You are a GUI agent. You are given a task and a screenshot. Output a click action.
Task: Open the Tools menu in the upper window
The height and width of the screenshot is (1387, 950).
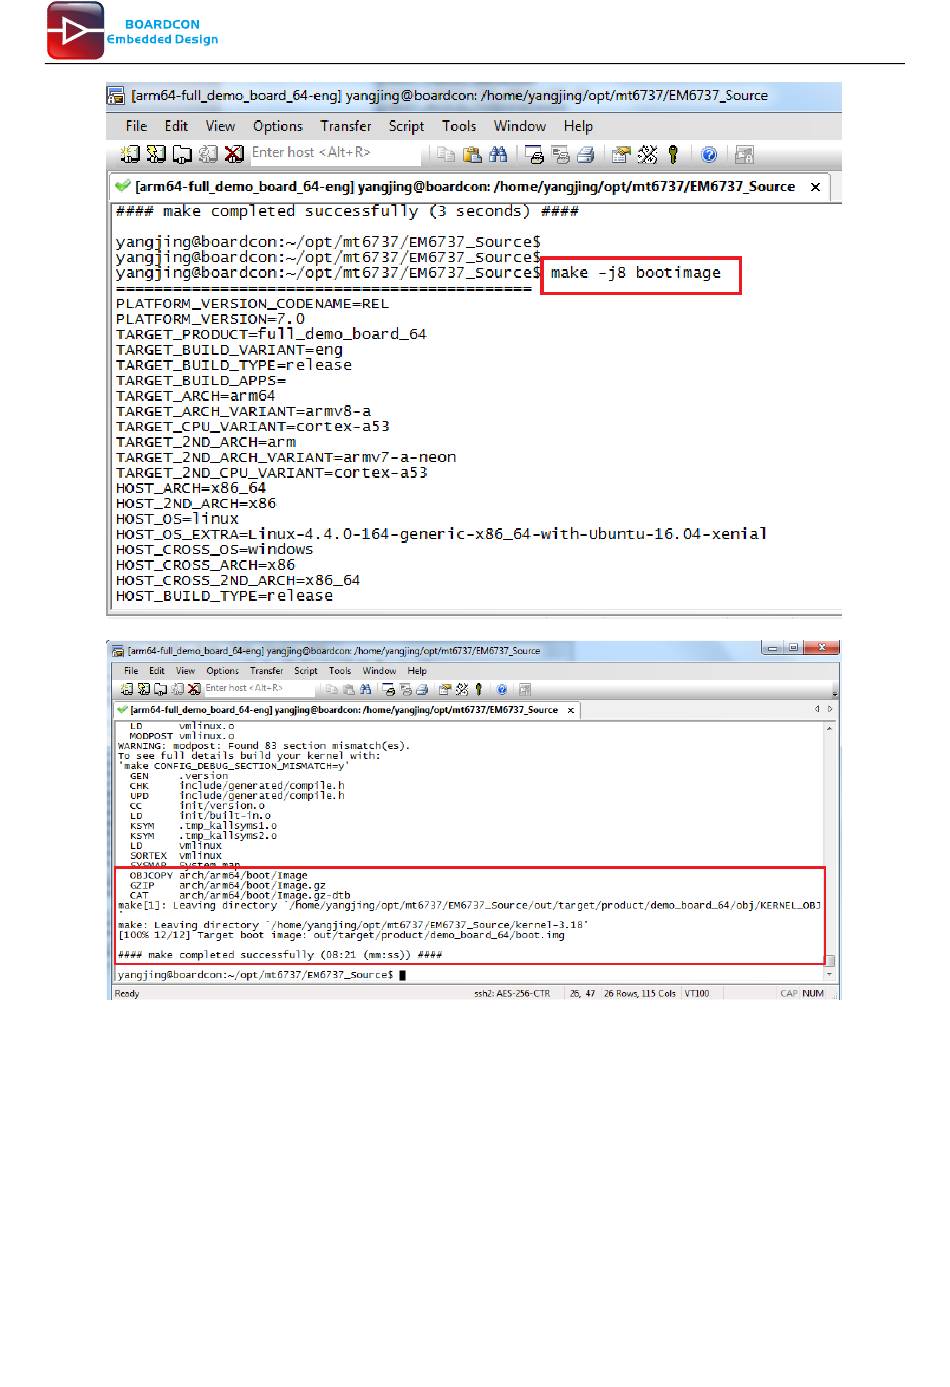[x=459, y=126]
